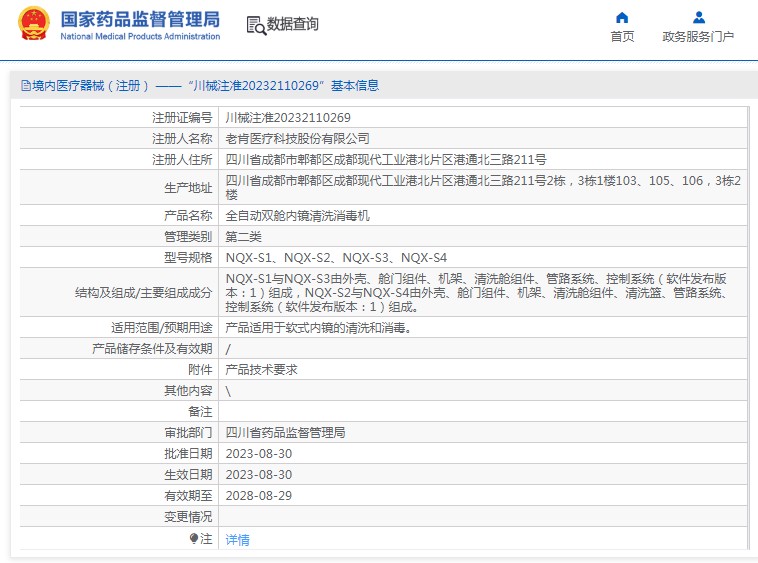
Task: Click the 政务服务门户 person icon
Action: click(699, 18)
